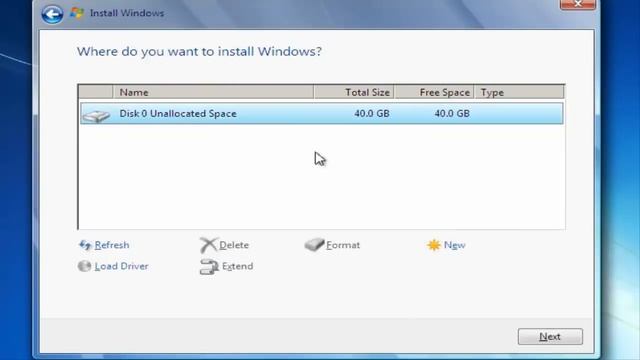Open the Load Driver link
Screen dimensions: 640x360
click(121, 266)
